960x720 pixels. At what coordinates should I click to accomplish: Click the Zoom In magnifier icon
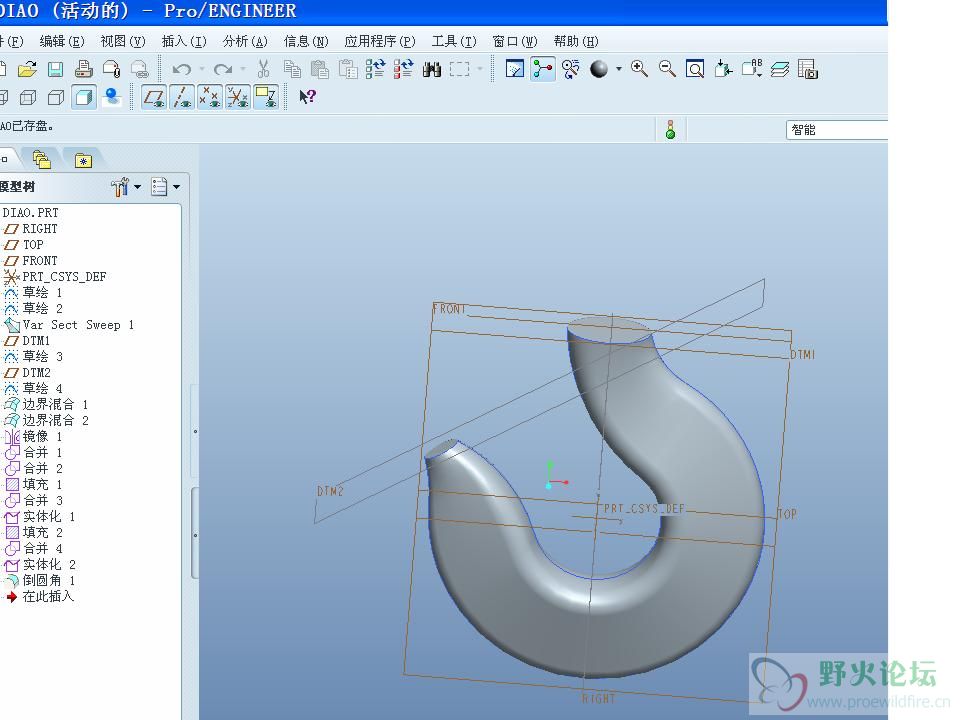click(x=639, y=69)
